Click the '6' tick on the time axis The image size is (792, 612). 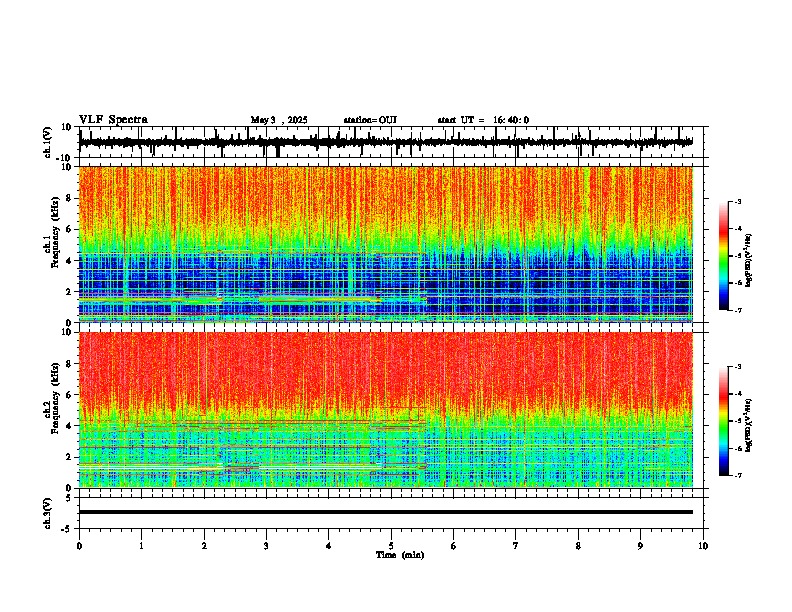454,546
